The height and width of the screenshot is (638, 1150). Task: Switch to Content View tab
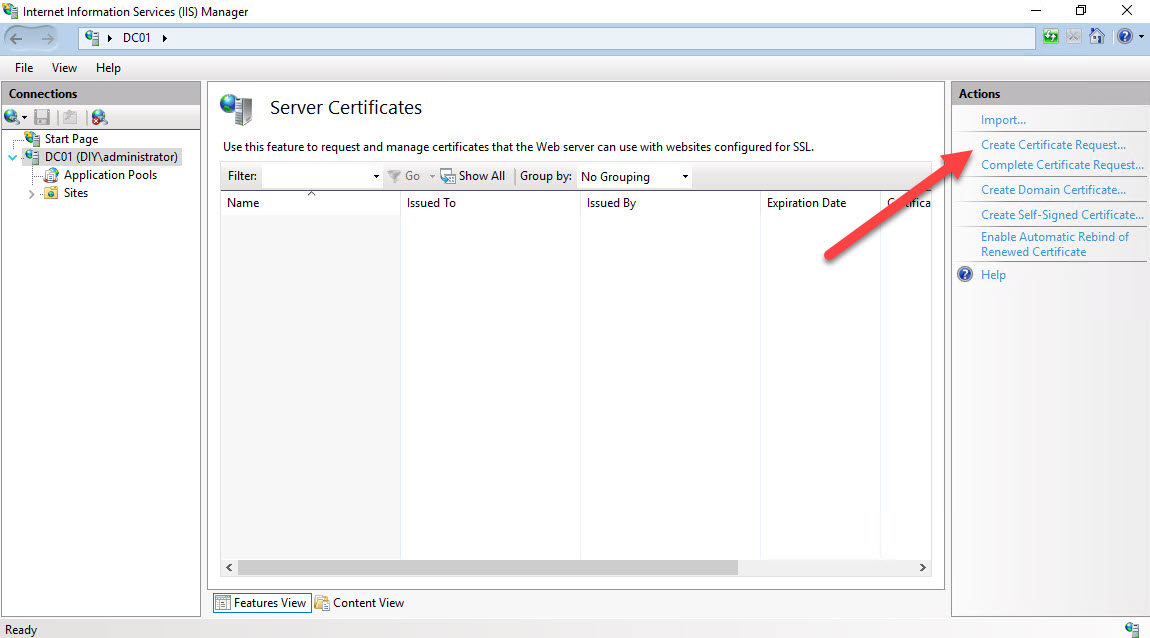coord(360,603)
